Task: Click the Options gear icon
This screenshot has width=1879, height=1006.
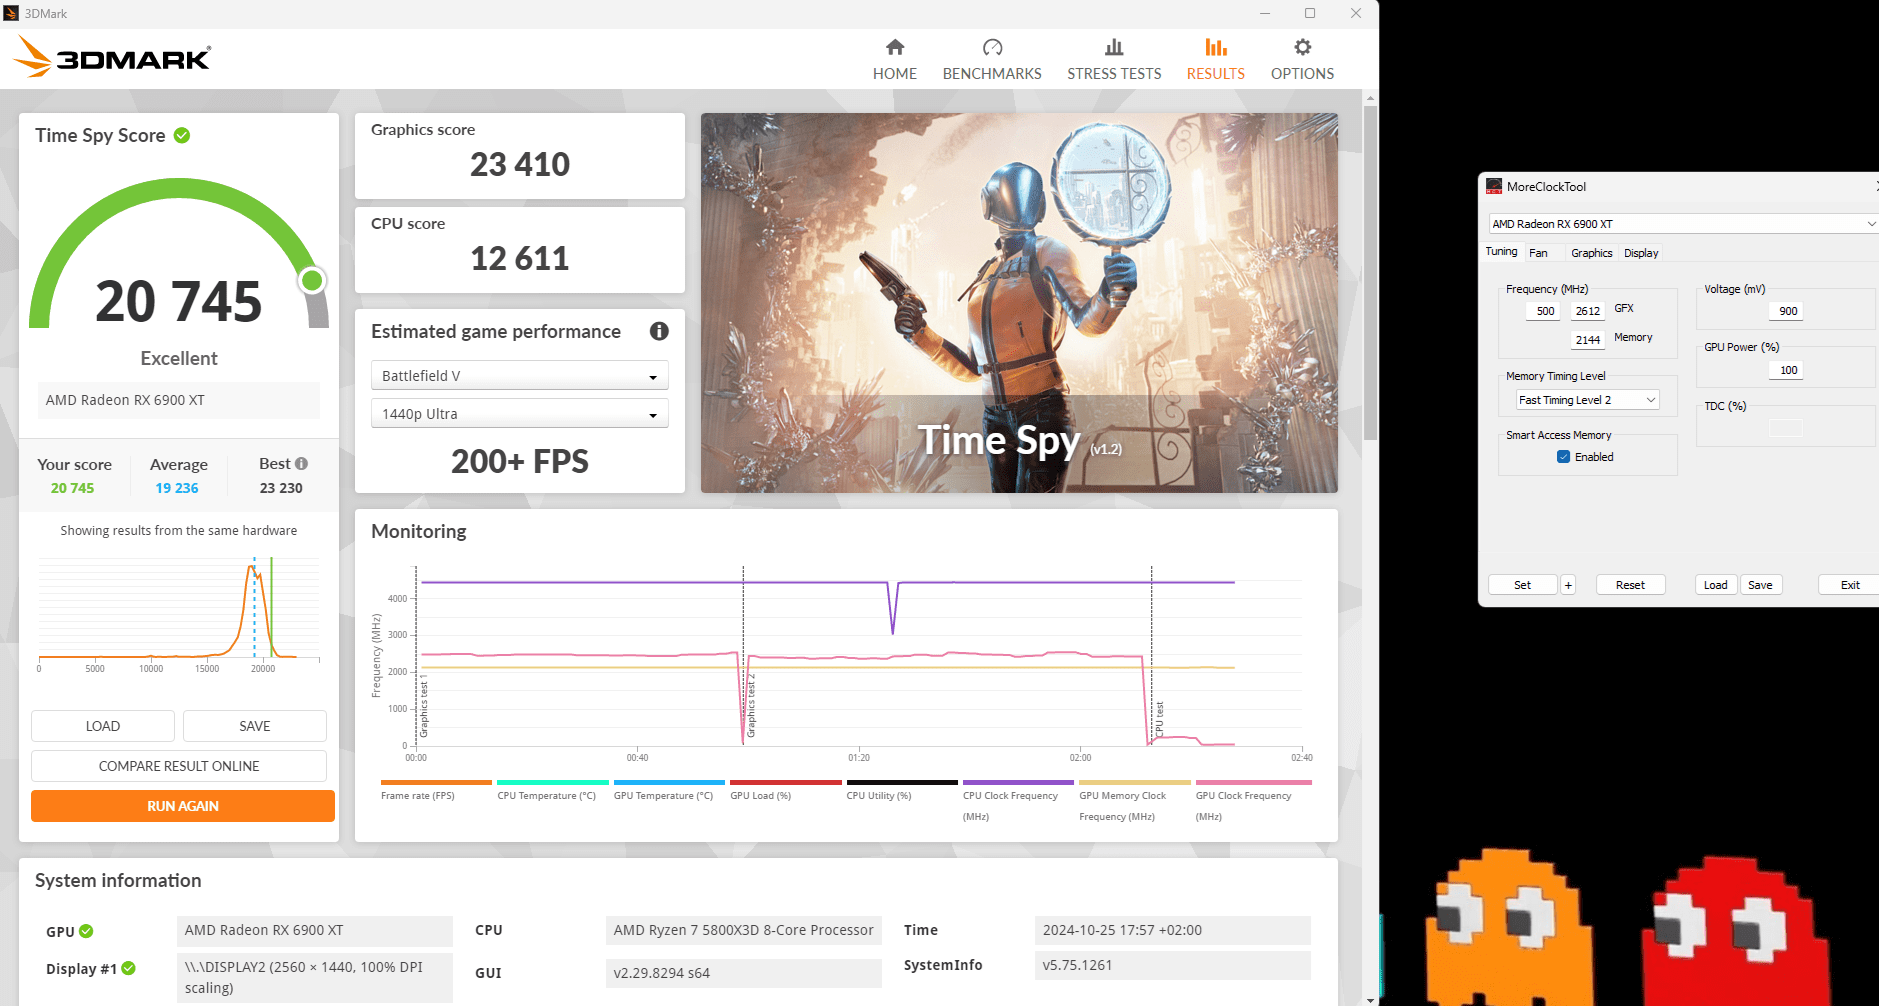Action: [x=1302, y=47]
